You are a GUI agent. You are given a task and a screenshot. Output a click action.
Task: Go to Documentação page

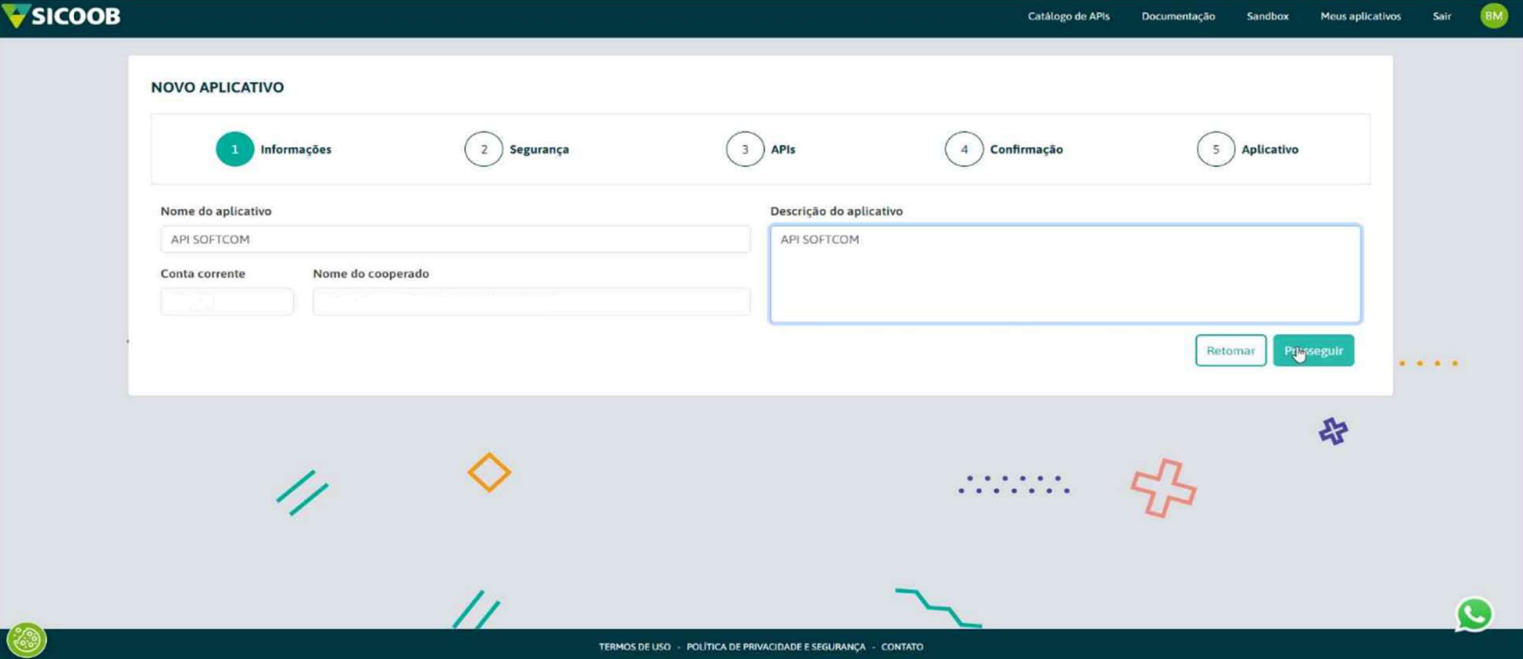[1178, 17]
